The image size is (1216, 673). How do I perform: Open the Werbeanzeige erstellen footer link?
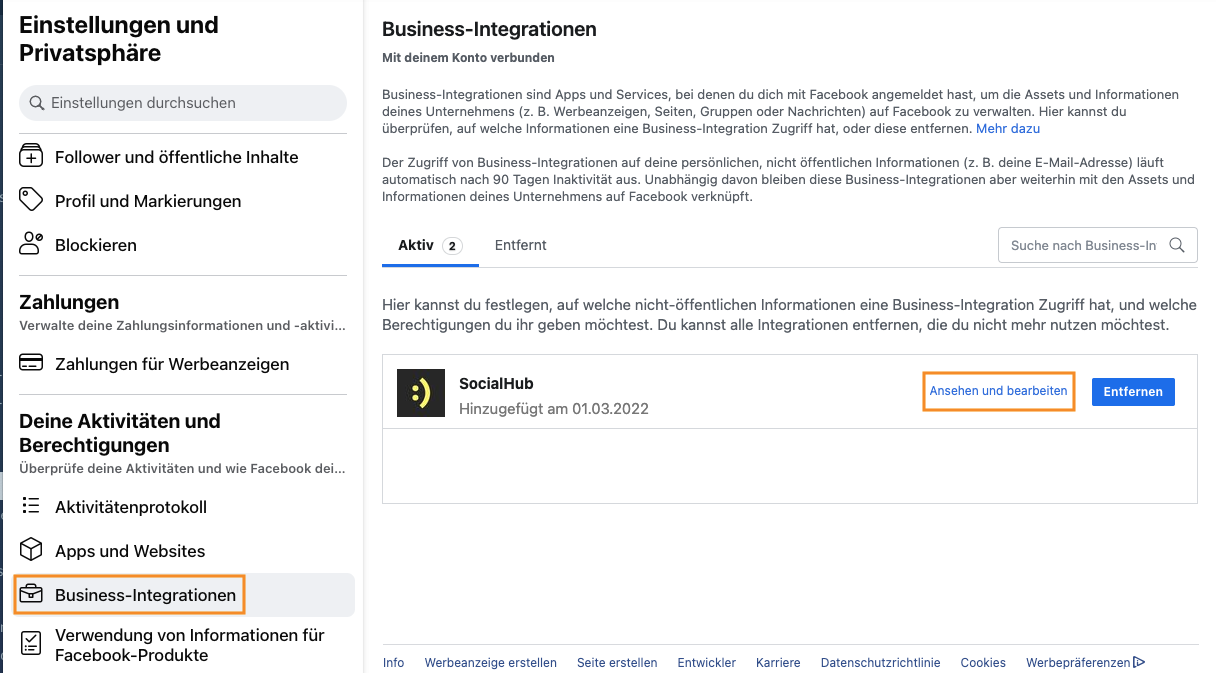[490, 662]
